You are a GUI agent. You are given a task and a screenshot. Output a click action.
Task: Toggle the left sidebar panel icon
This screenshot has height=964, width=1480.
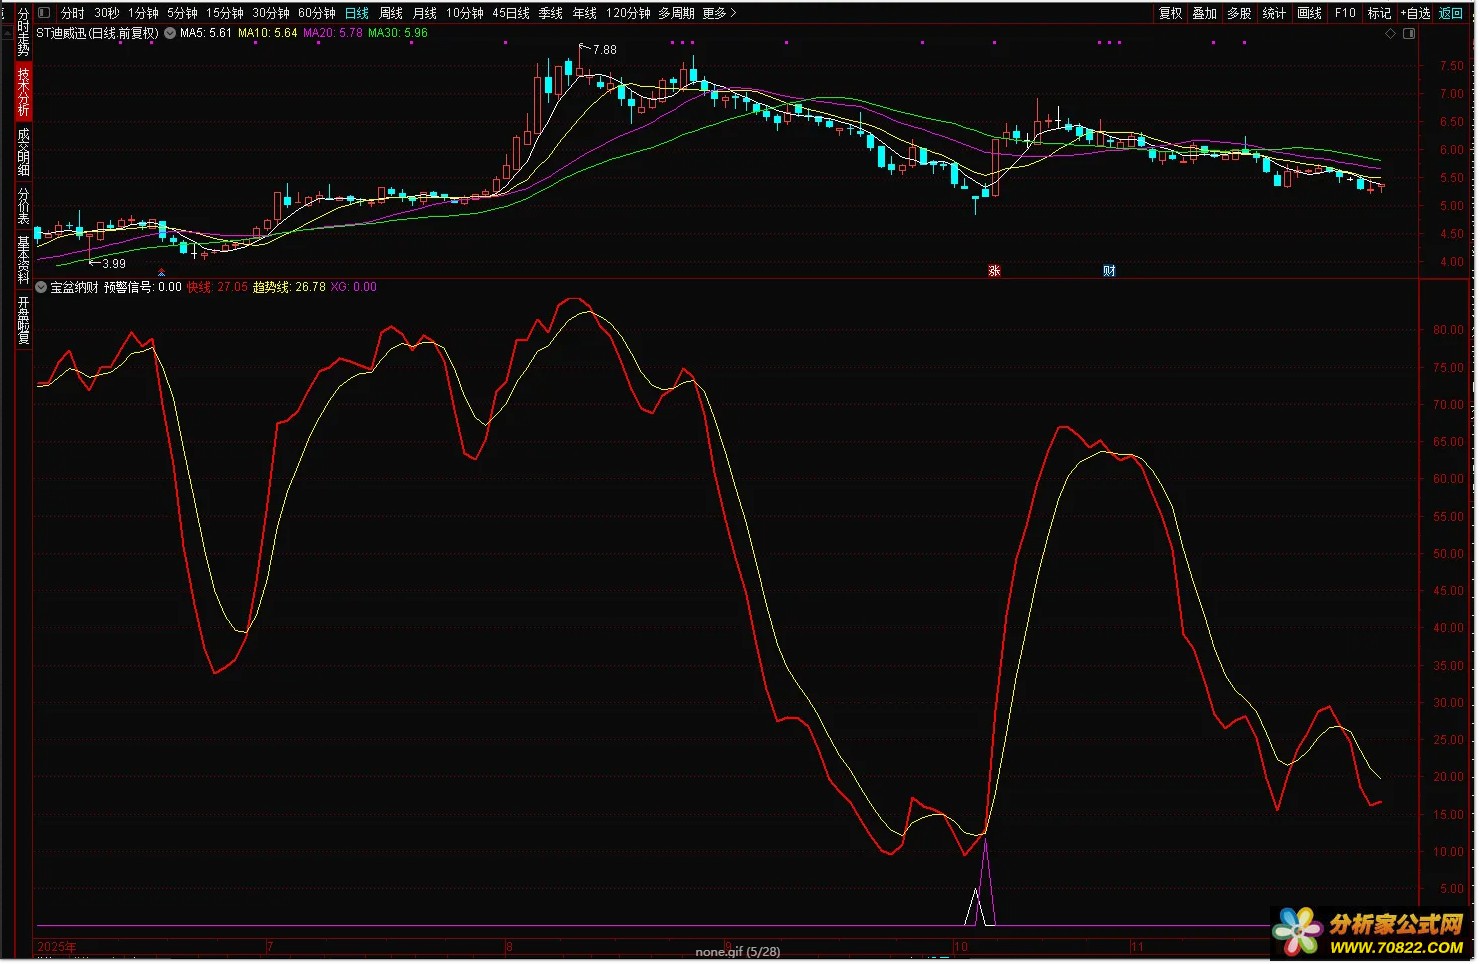(43, 13)
